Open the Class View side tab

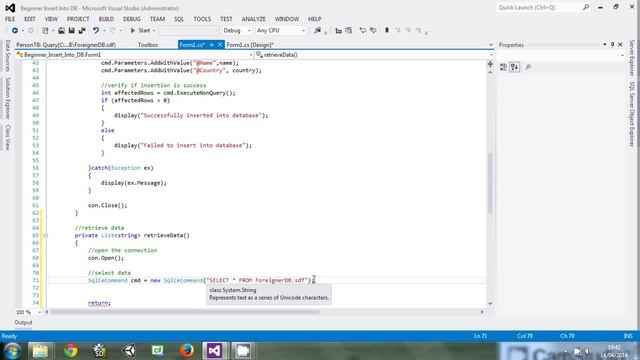7,137
